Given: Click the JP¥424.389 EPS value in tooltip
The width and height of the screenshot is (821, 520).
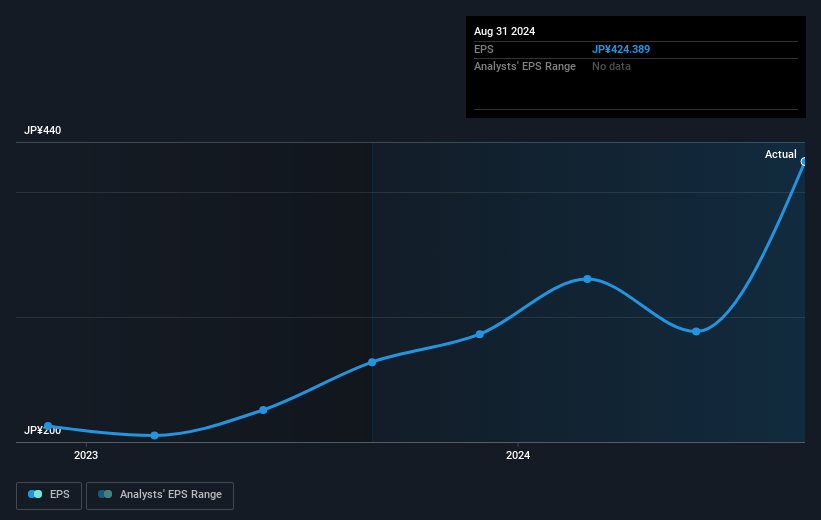Looking at the screenshot, I should [x=621, y=49].
